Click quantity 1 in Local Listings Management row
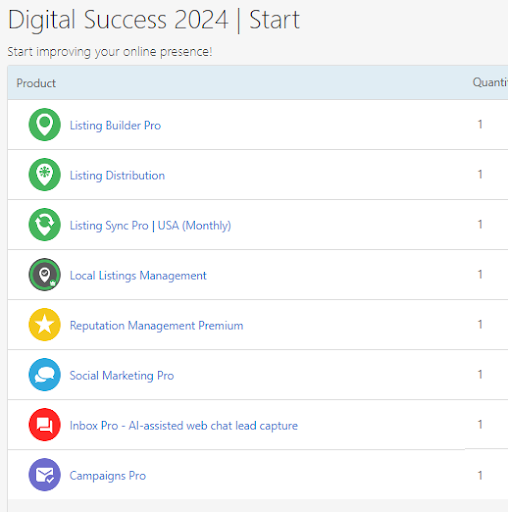508x512 pixels. pos(480,274)
